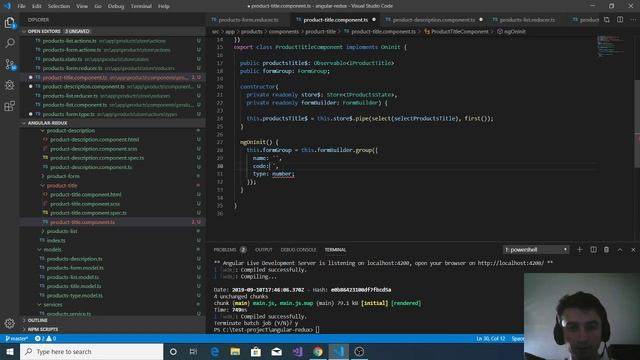Click master branch in status bar
Screen dimensions: 640x360
(16, 338)
